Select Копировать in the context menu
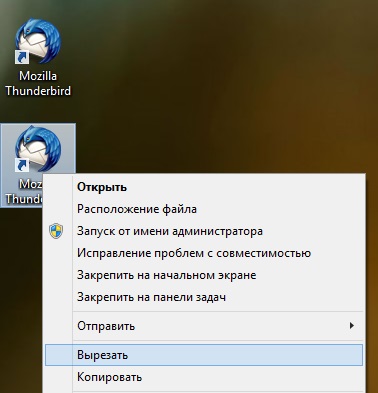This screenshot has width=378, height=393. point(204,377)
